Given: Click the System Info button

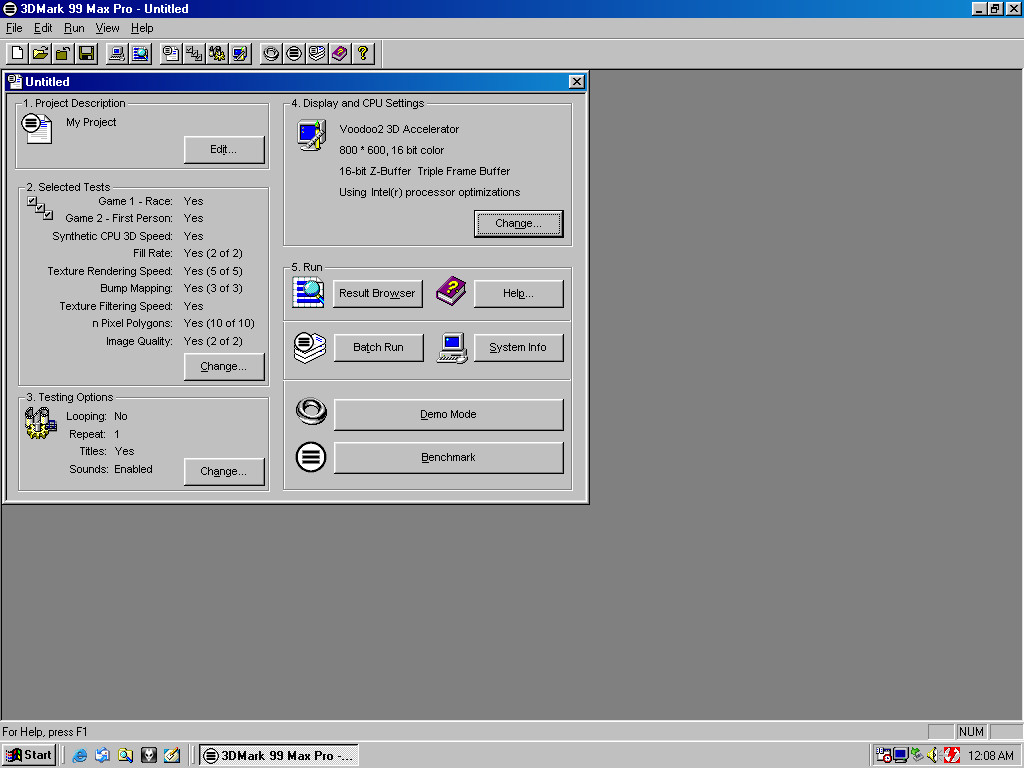Looking at the screenshot, I should coord(519,347).
